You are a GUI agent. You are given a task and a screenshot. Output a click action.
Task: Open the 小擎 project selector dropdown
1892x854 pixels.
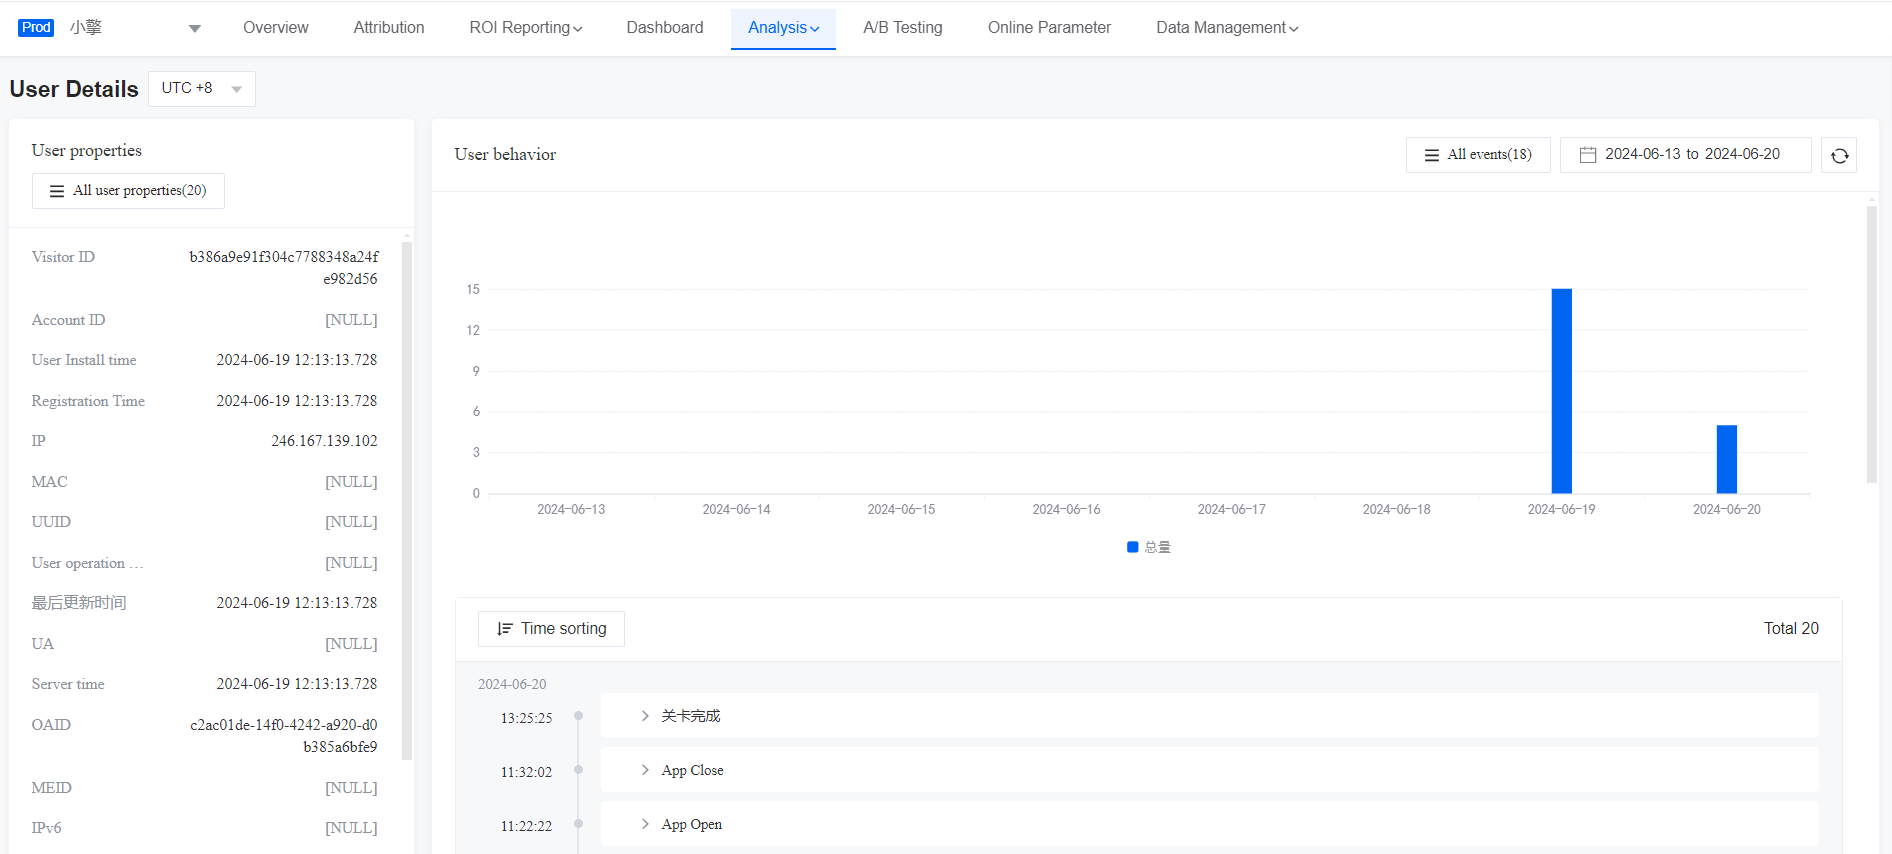point(194,29)
